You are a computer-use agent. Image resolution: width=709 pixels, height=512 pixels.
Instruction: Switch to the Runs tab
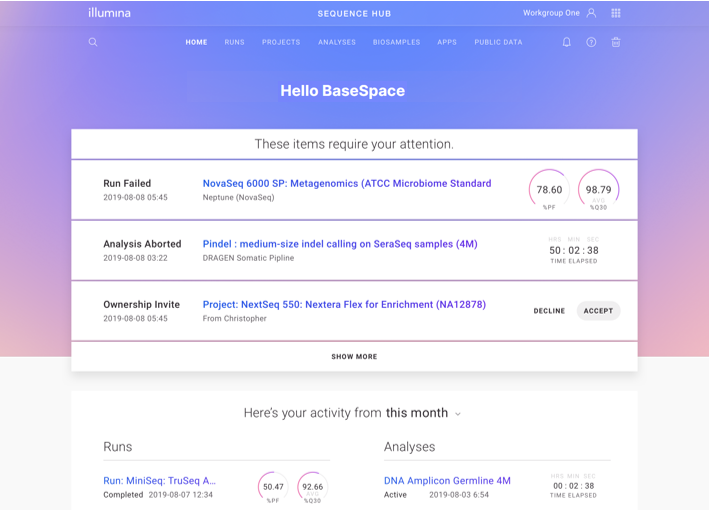coord(234,42)
